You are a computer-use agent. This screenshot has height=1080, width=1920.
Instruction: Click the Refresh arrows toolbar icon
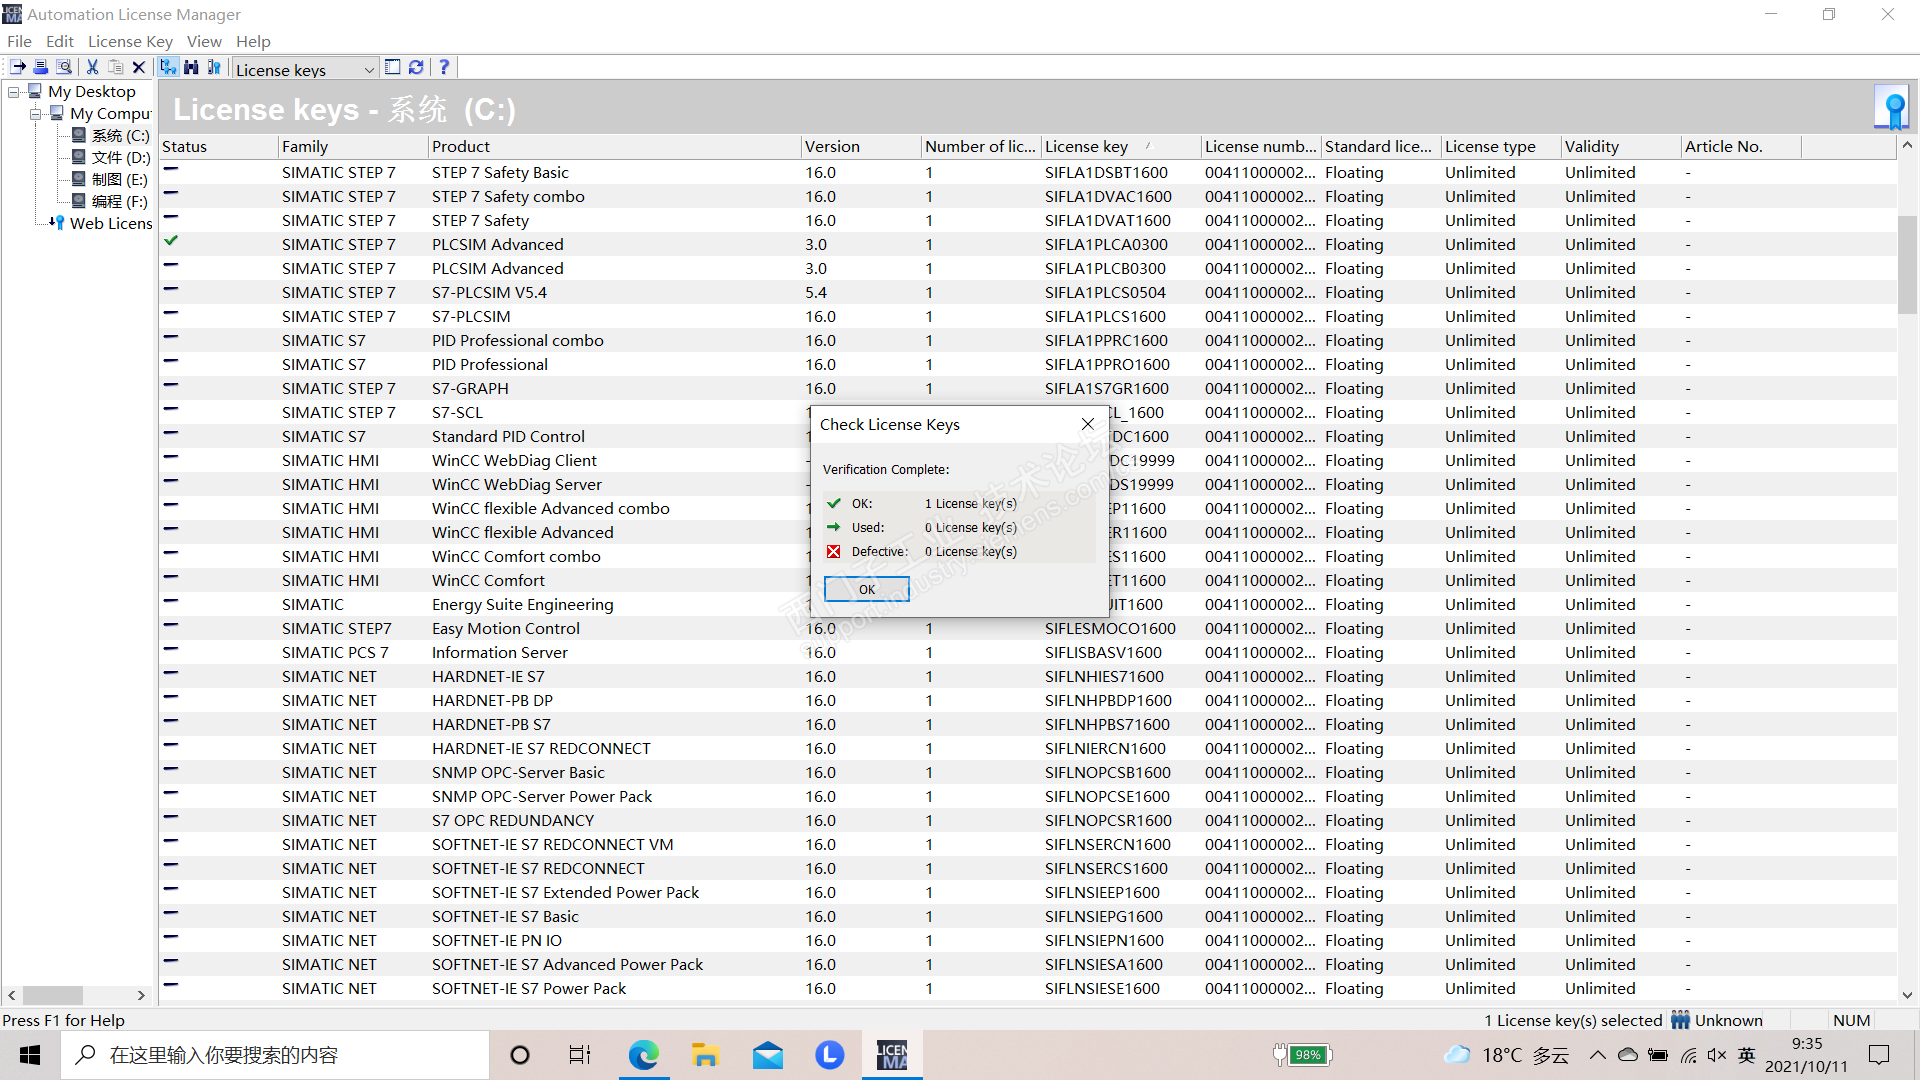pos(416,67)
